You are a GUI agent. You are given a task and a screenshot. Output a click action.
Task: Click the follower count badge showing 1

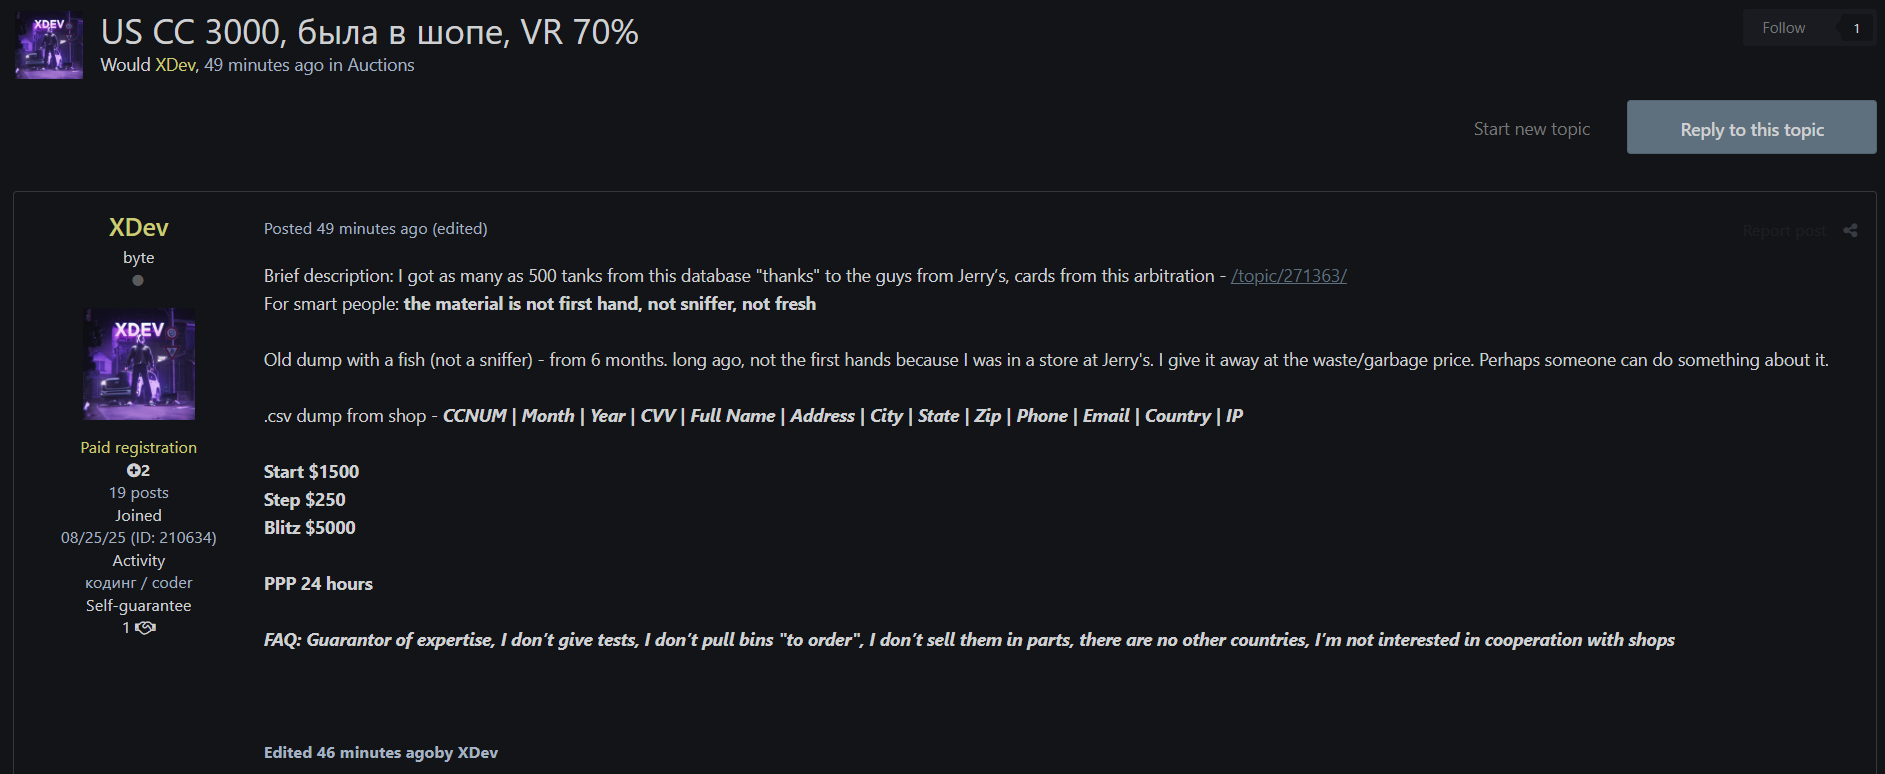tap(1856, 28)
